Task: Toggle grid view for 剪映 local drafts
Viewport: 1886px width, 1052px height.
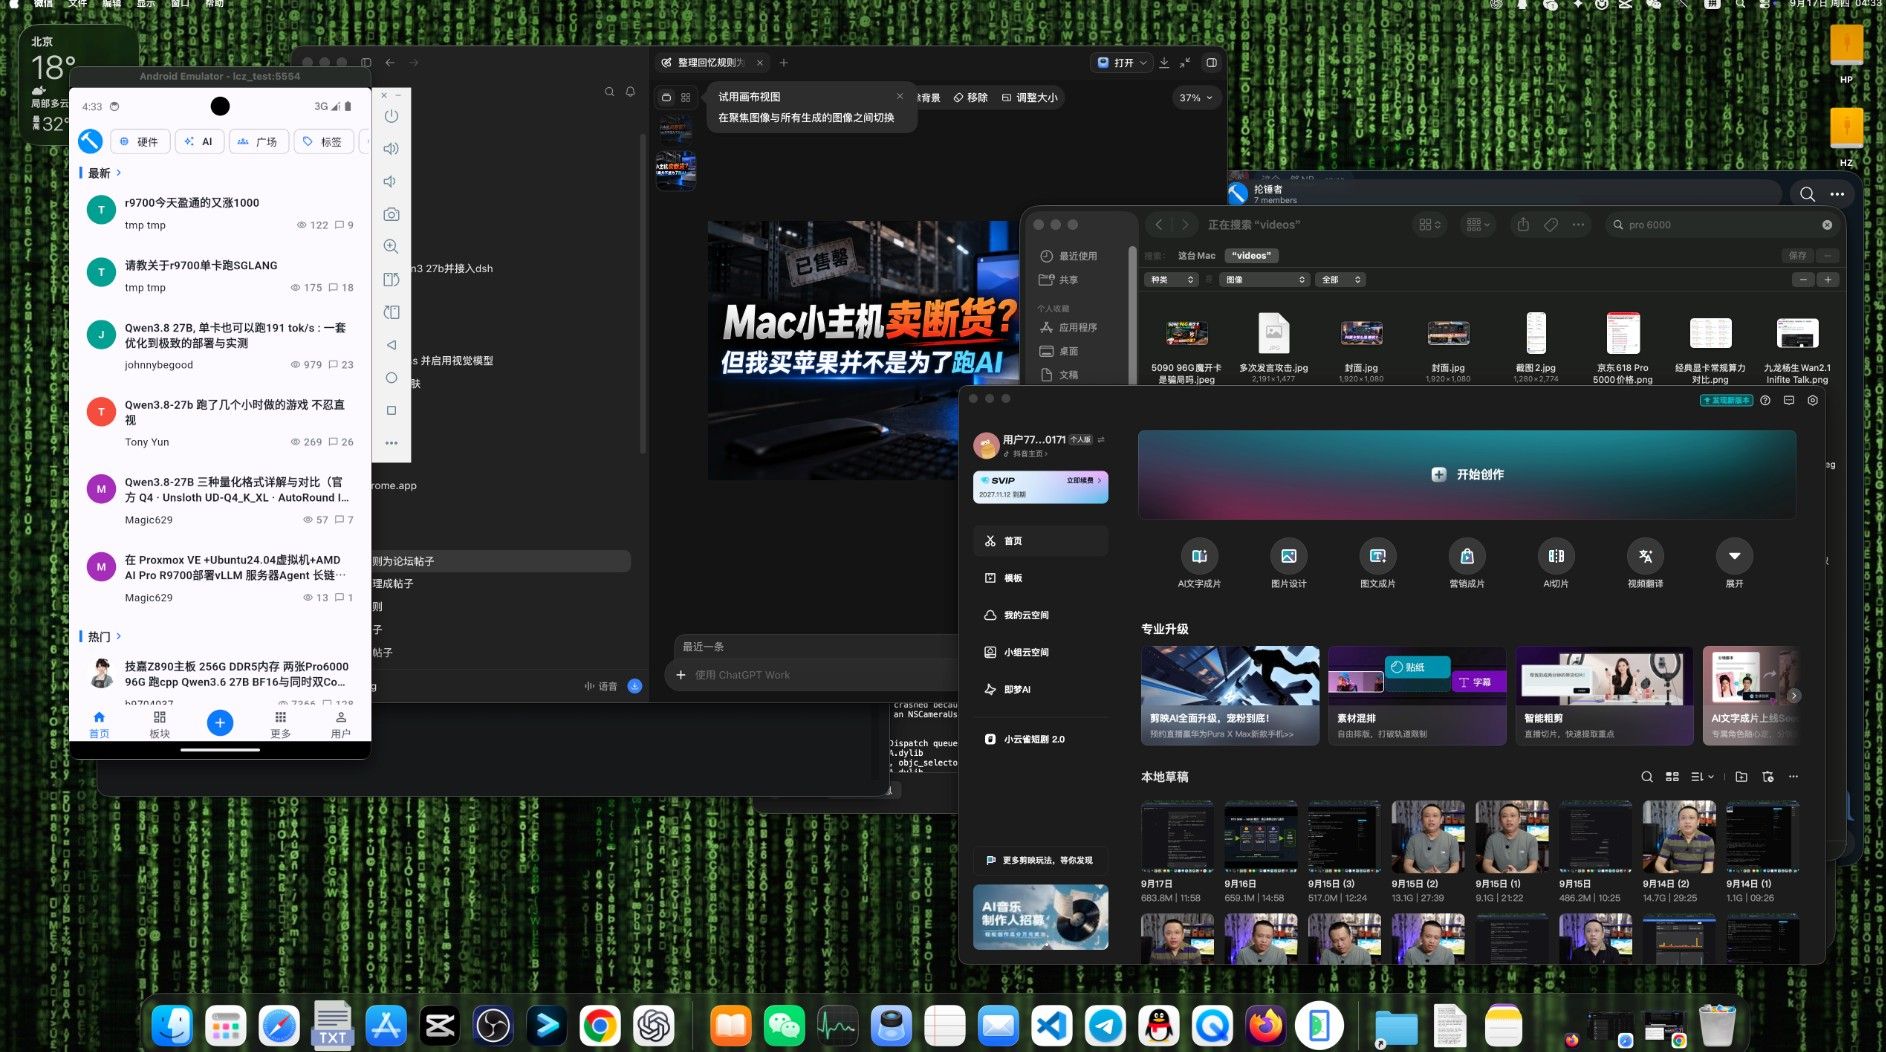Action: (x=1672, y=777)
